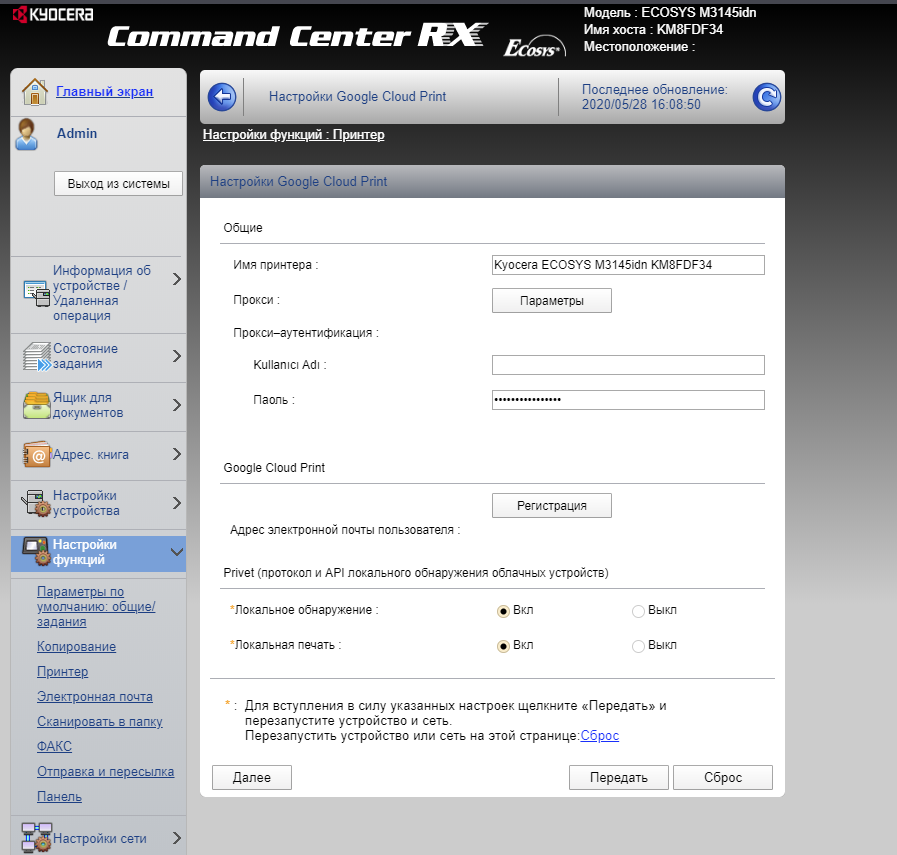Click the Состояние задания icon

pos(36,357)
